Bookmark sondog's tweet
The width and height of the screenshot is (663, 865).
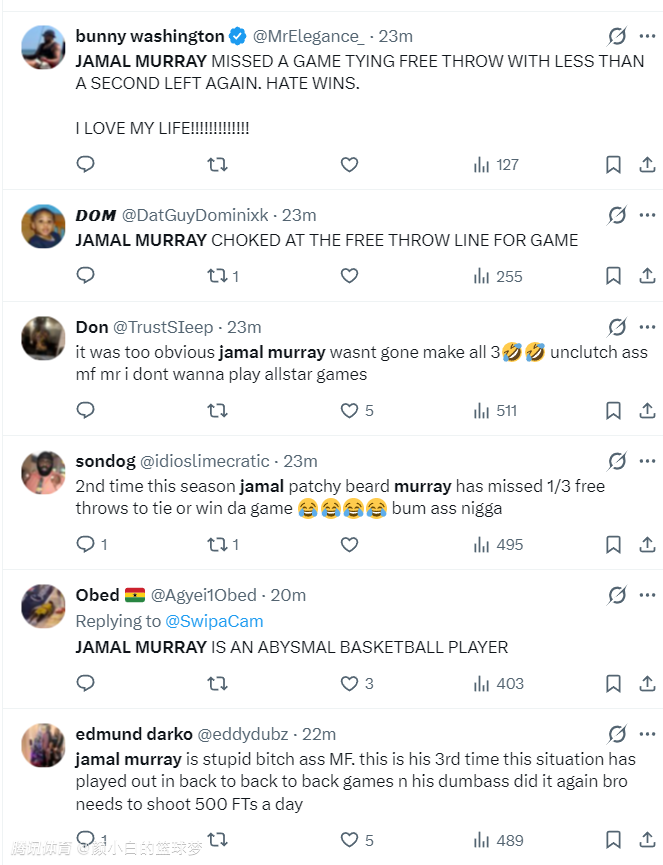pyautogui.click(x=613, y=545)
